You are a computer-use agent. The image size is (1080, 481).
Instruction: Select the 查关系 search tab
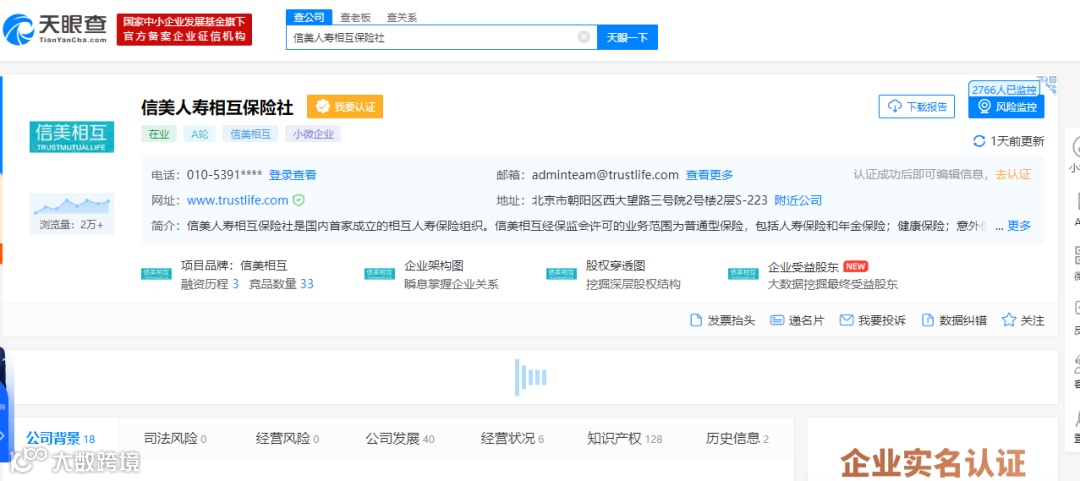point(402,18)
